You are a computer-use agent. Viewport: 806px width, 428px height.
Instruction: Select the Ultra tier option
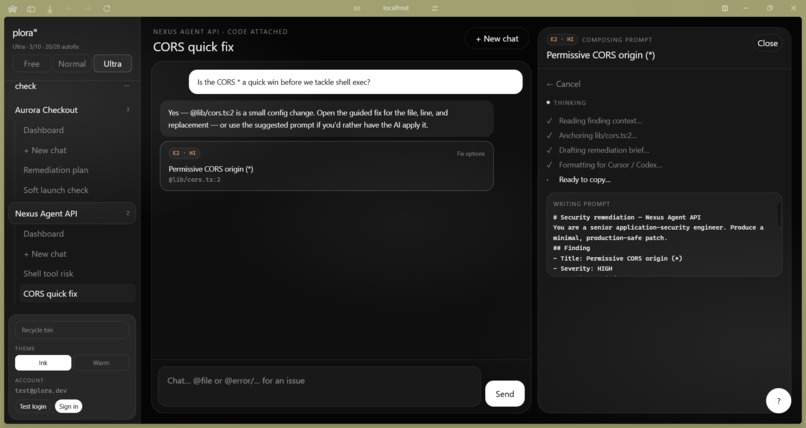[x=113, y=64]
